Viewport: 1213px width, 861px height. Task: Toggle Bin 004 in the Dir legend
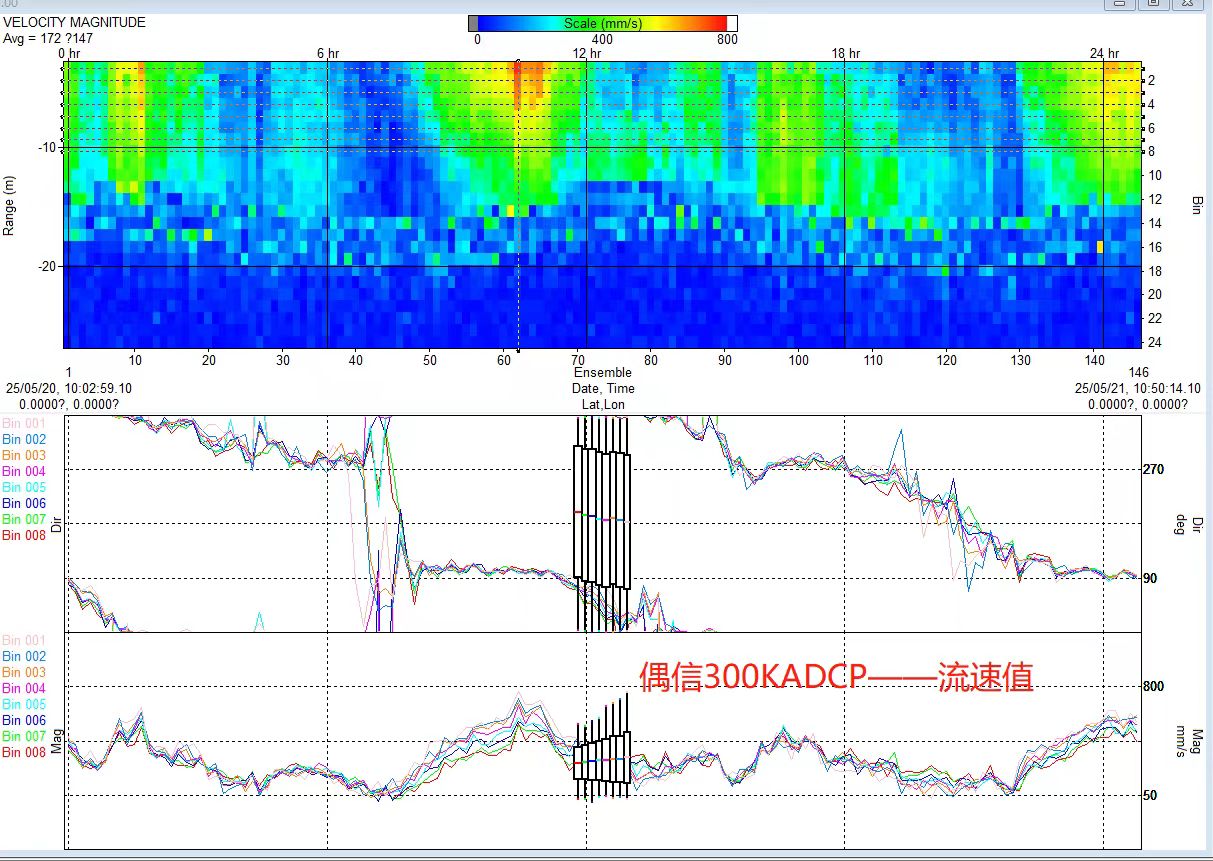tap(24, 471)
